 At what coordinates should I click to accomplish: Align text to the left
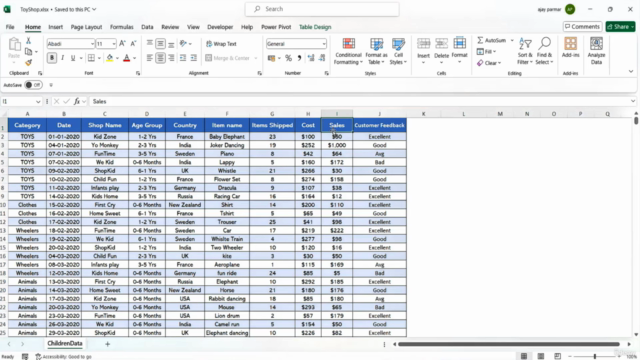(x=150, y=58)
